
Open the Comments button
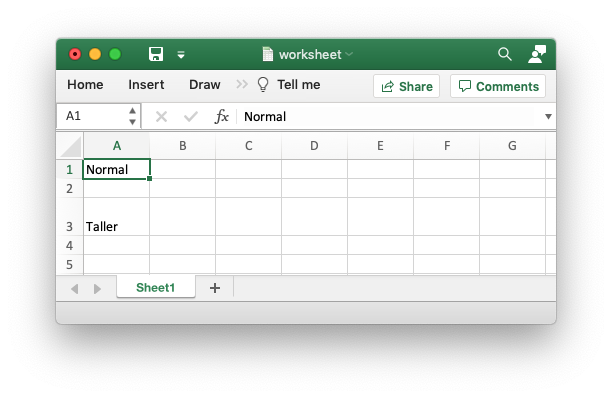point(498,86)
